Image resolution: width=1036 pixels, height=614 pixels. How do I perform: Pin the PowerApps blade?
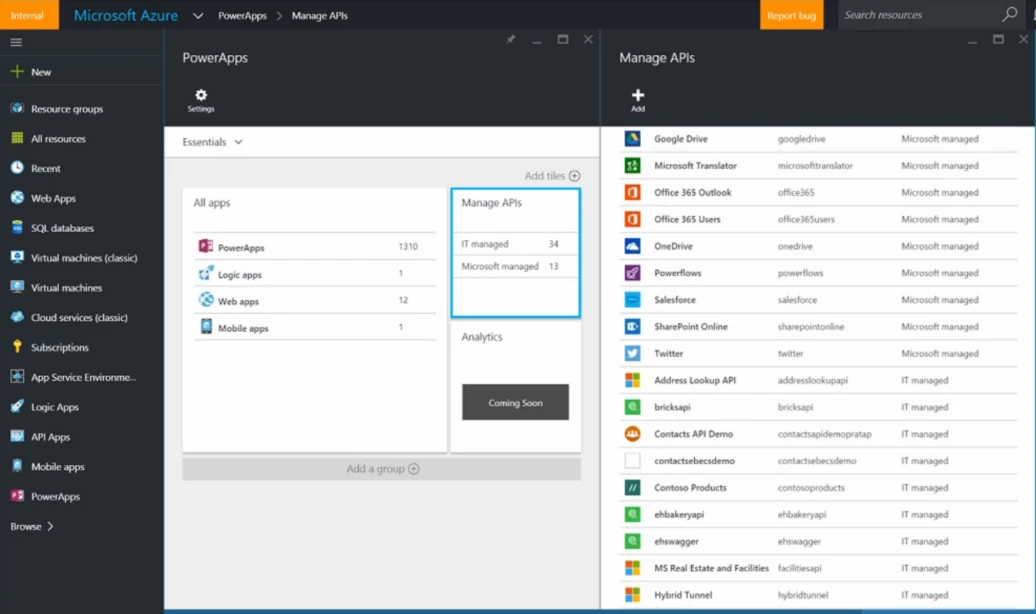pos(511,40)
